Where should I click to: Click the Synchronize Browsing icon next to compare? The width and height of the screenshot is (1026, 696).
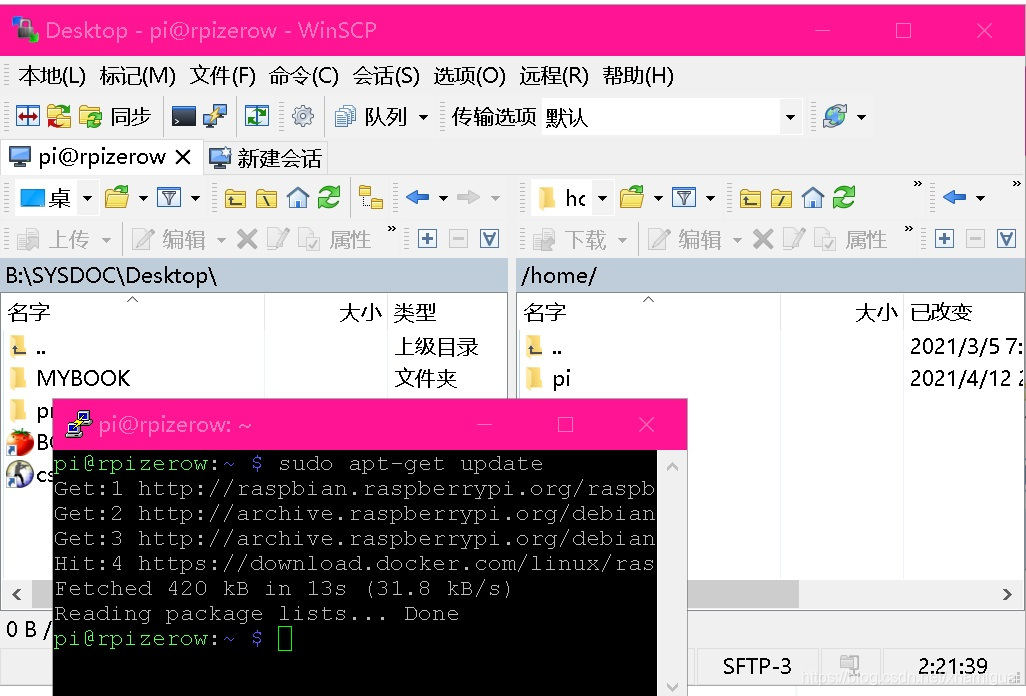click(58, 116)
